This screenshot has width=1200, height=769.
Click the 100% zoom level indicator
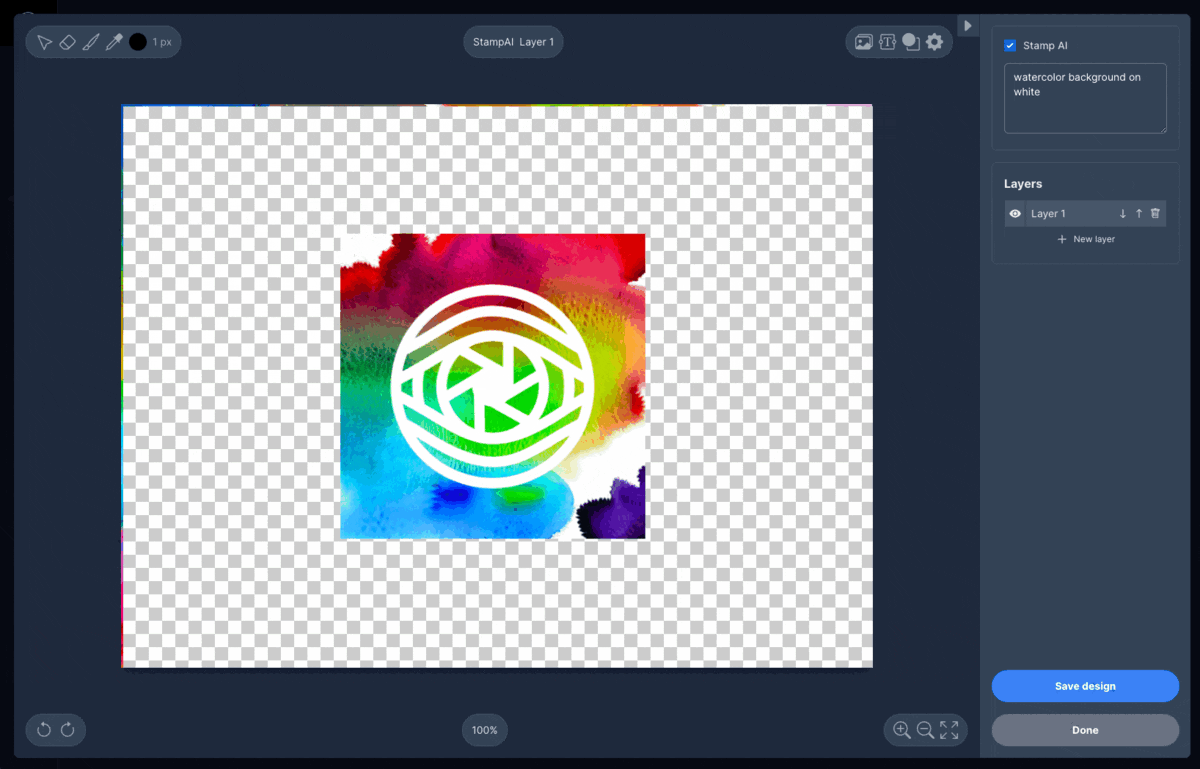[x=485, y=730]
